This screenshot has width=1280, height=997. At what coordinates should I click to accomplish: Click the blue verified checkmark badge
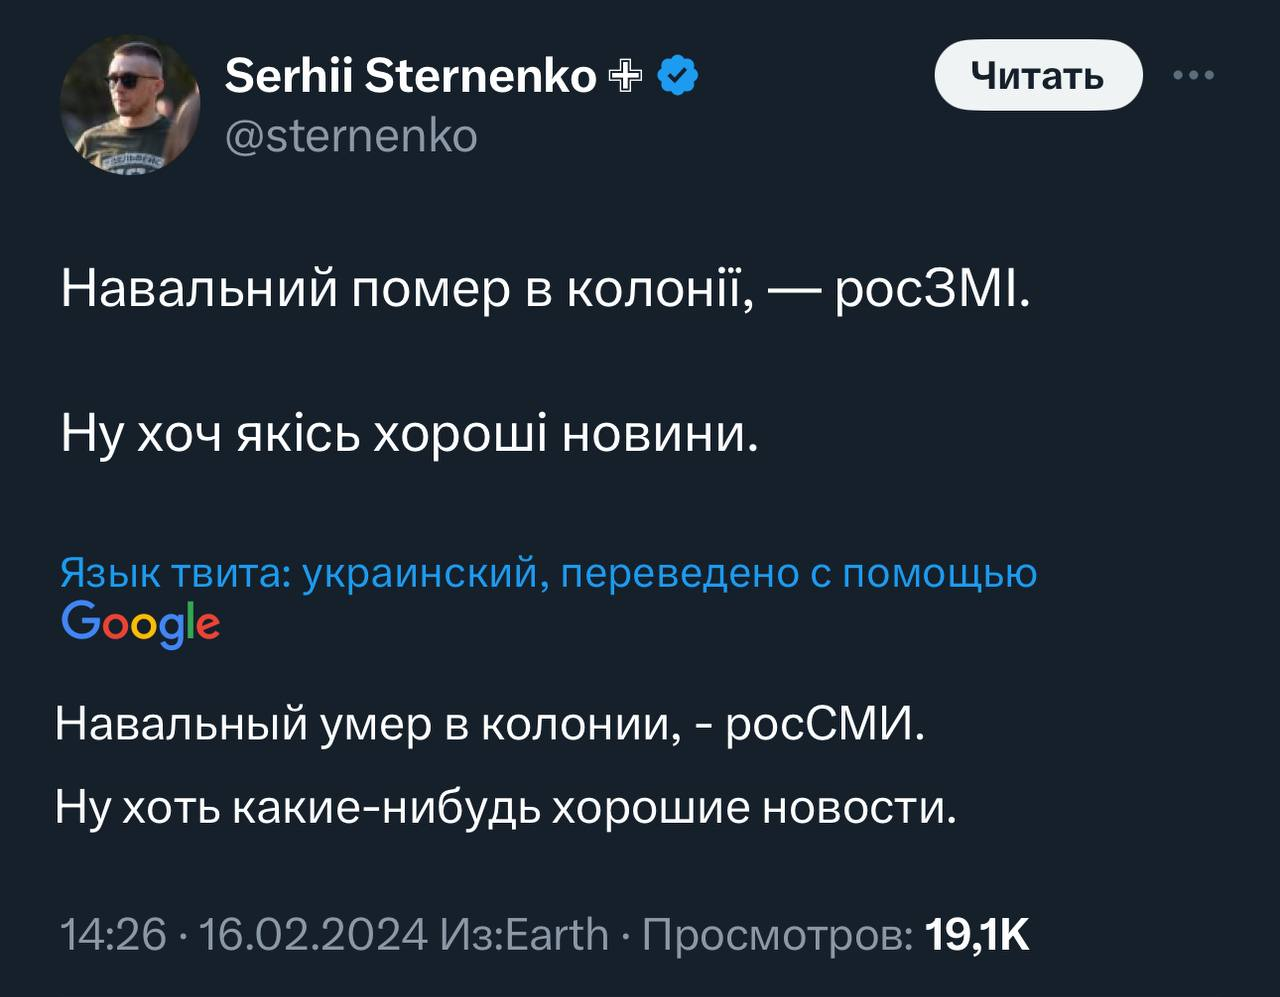pos(679,76)
